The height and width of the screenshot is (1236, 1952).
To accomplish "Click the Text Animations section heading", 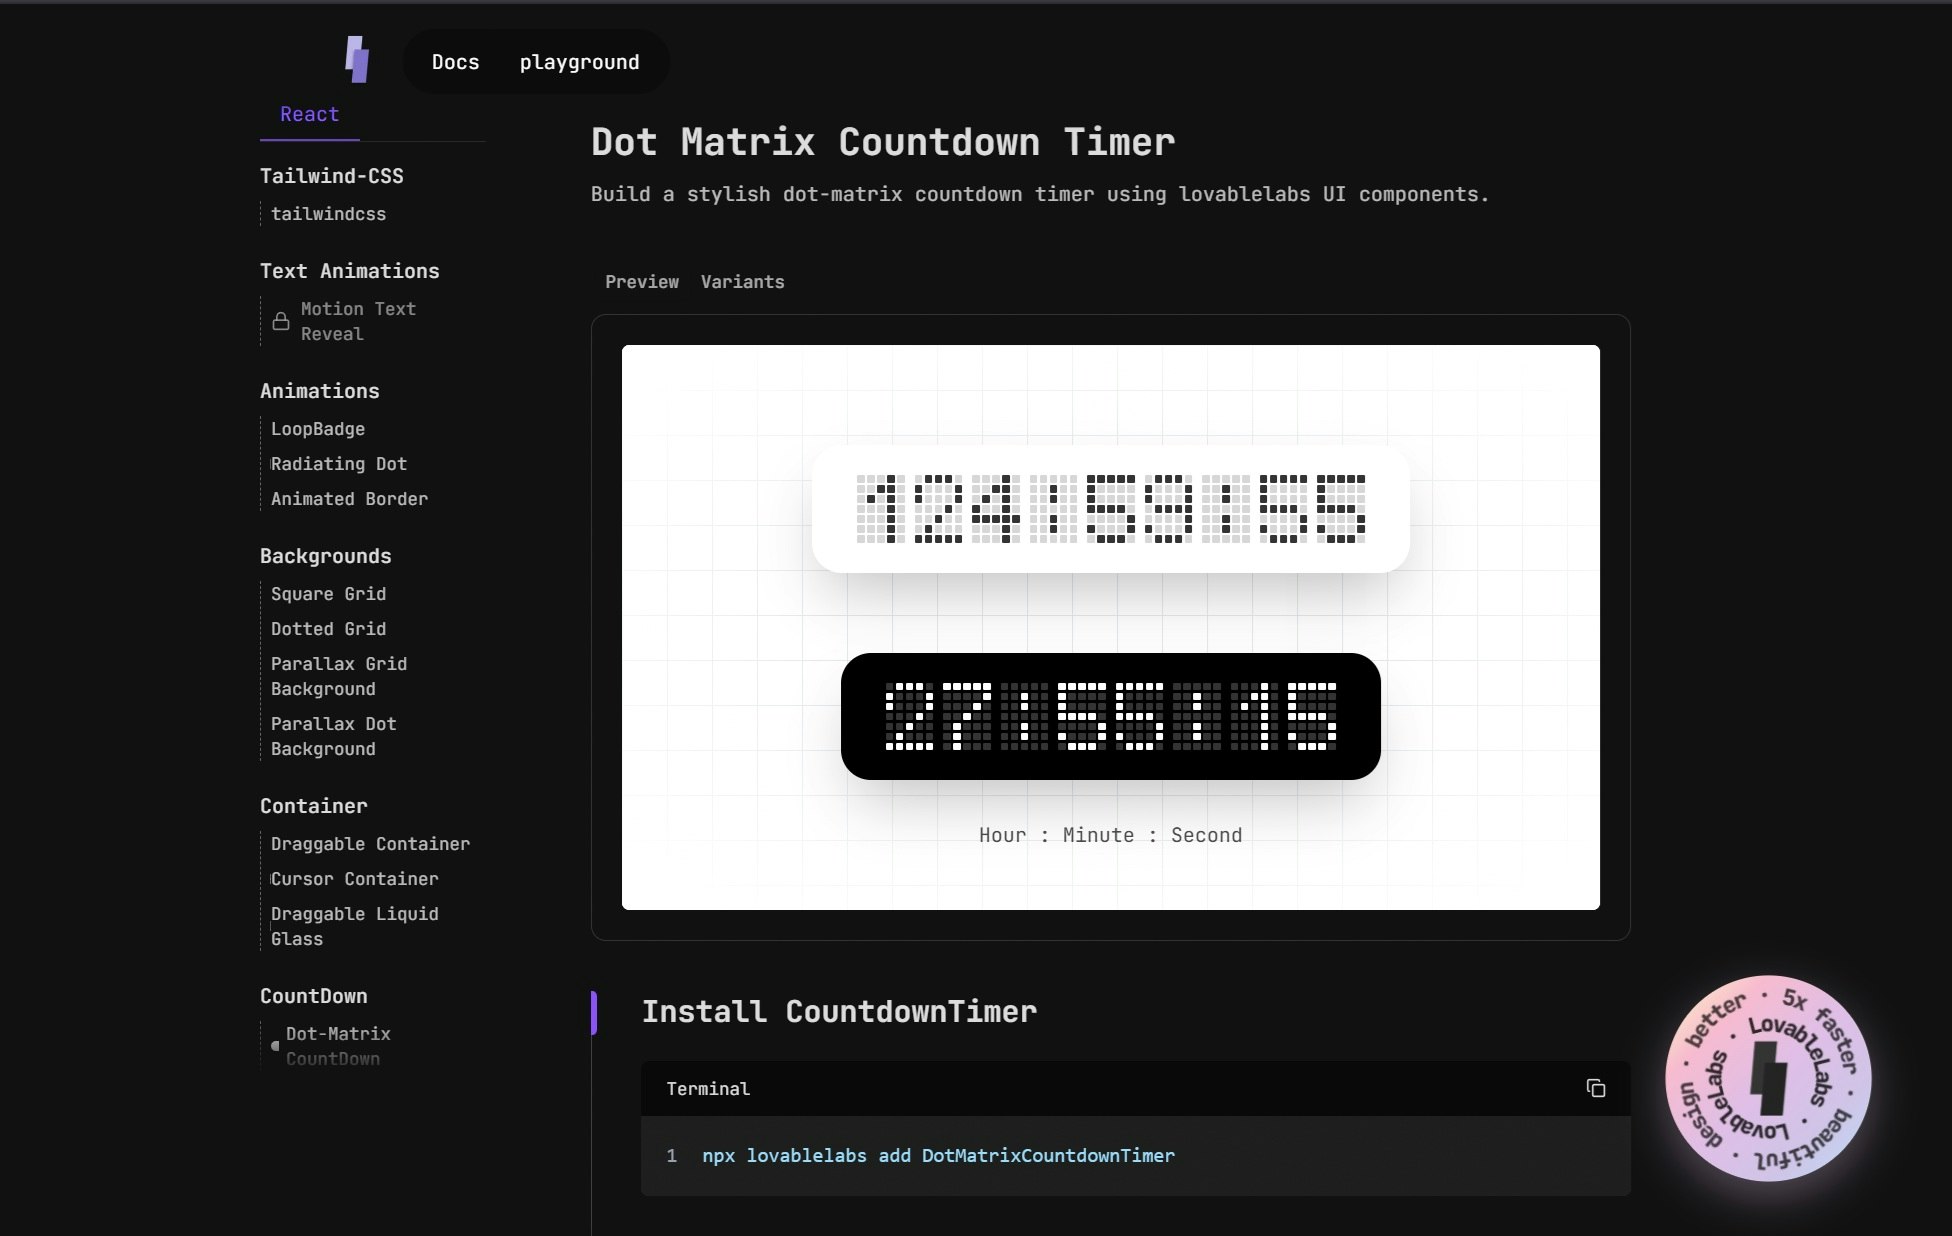I will pyautogui.click(x=350, y=271).
